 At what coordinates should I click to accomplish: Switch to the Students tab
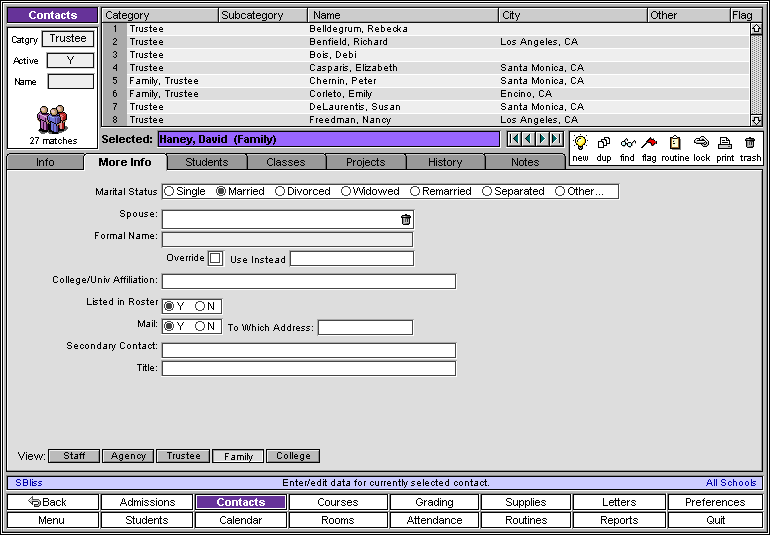point(207,162)
